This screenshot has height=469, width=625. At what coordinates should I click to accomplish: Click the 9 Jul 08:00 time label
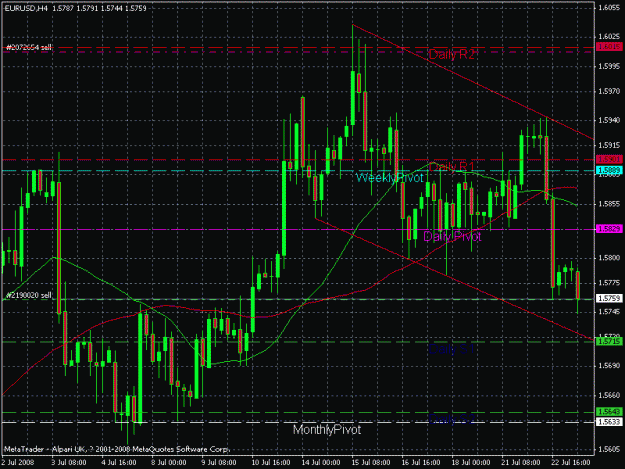tap(218, 463)
